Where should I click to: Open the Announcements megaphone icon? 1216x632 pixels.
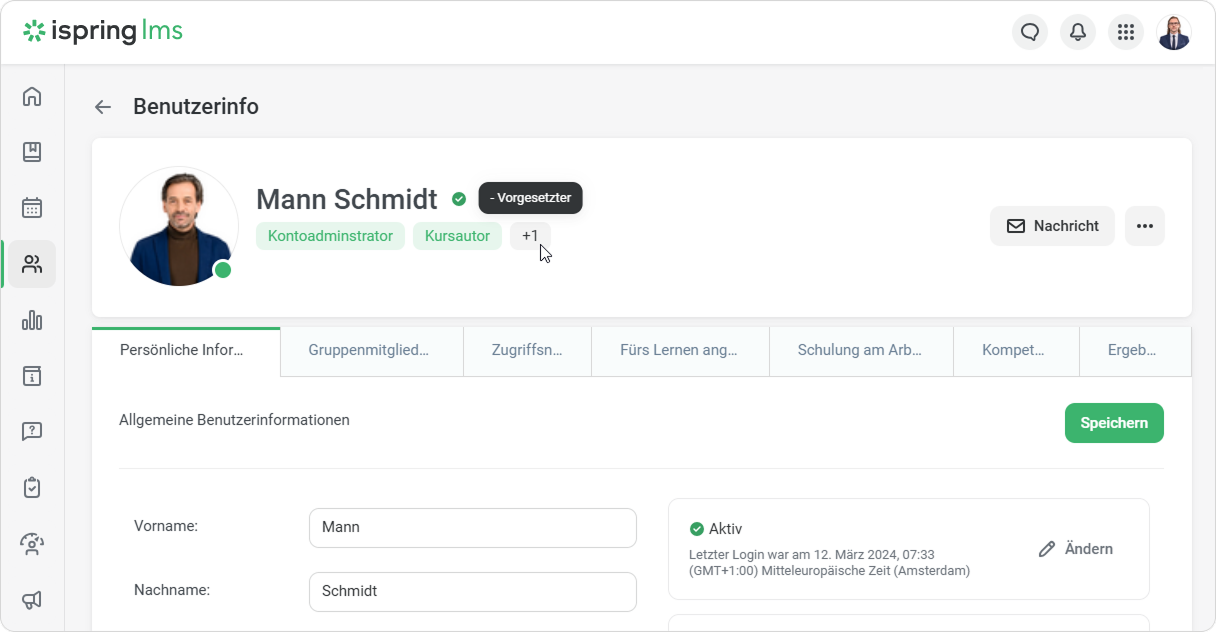32,600
